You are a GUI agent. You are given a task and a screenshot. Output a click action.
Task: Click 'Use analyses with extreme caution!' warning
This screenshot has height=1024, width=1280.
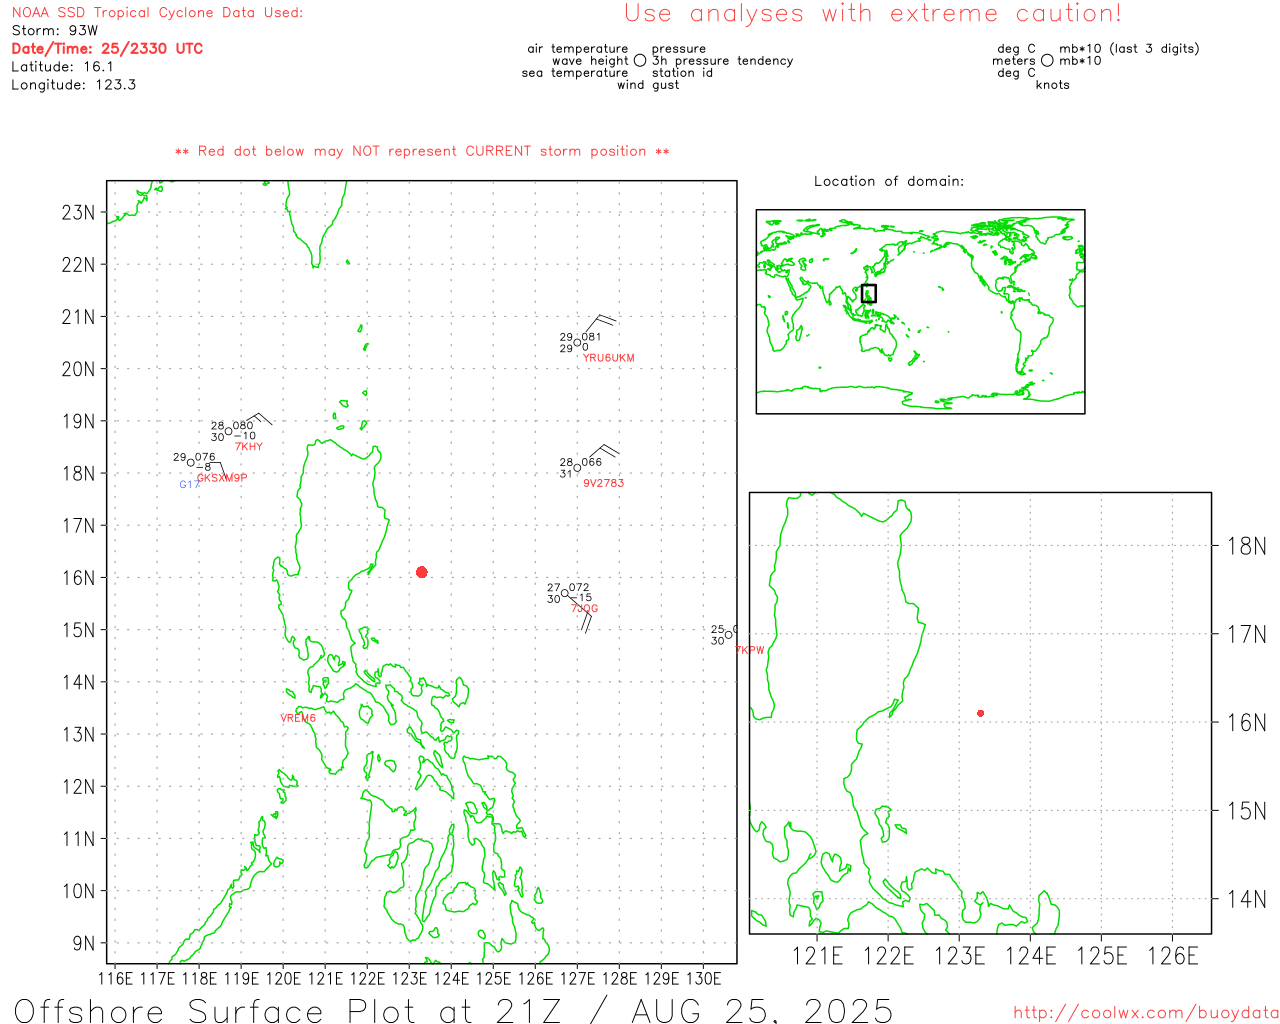873,14
